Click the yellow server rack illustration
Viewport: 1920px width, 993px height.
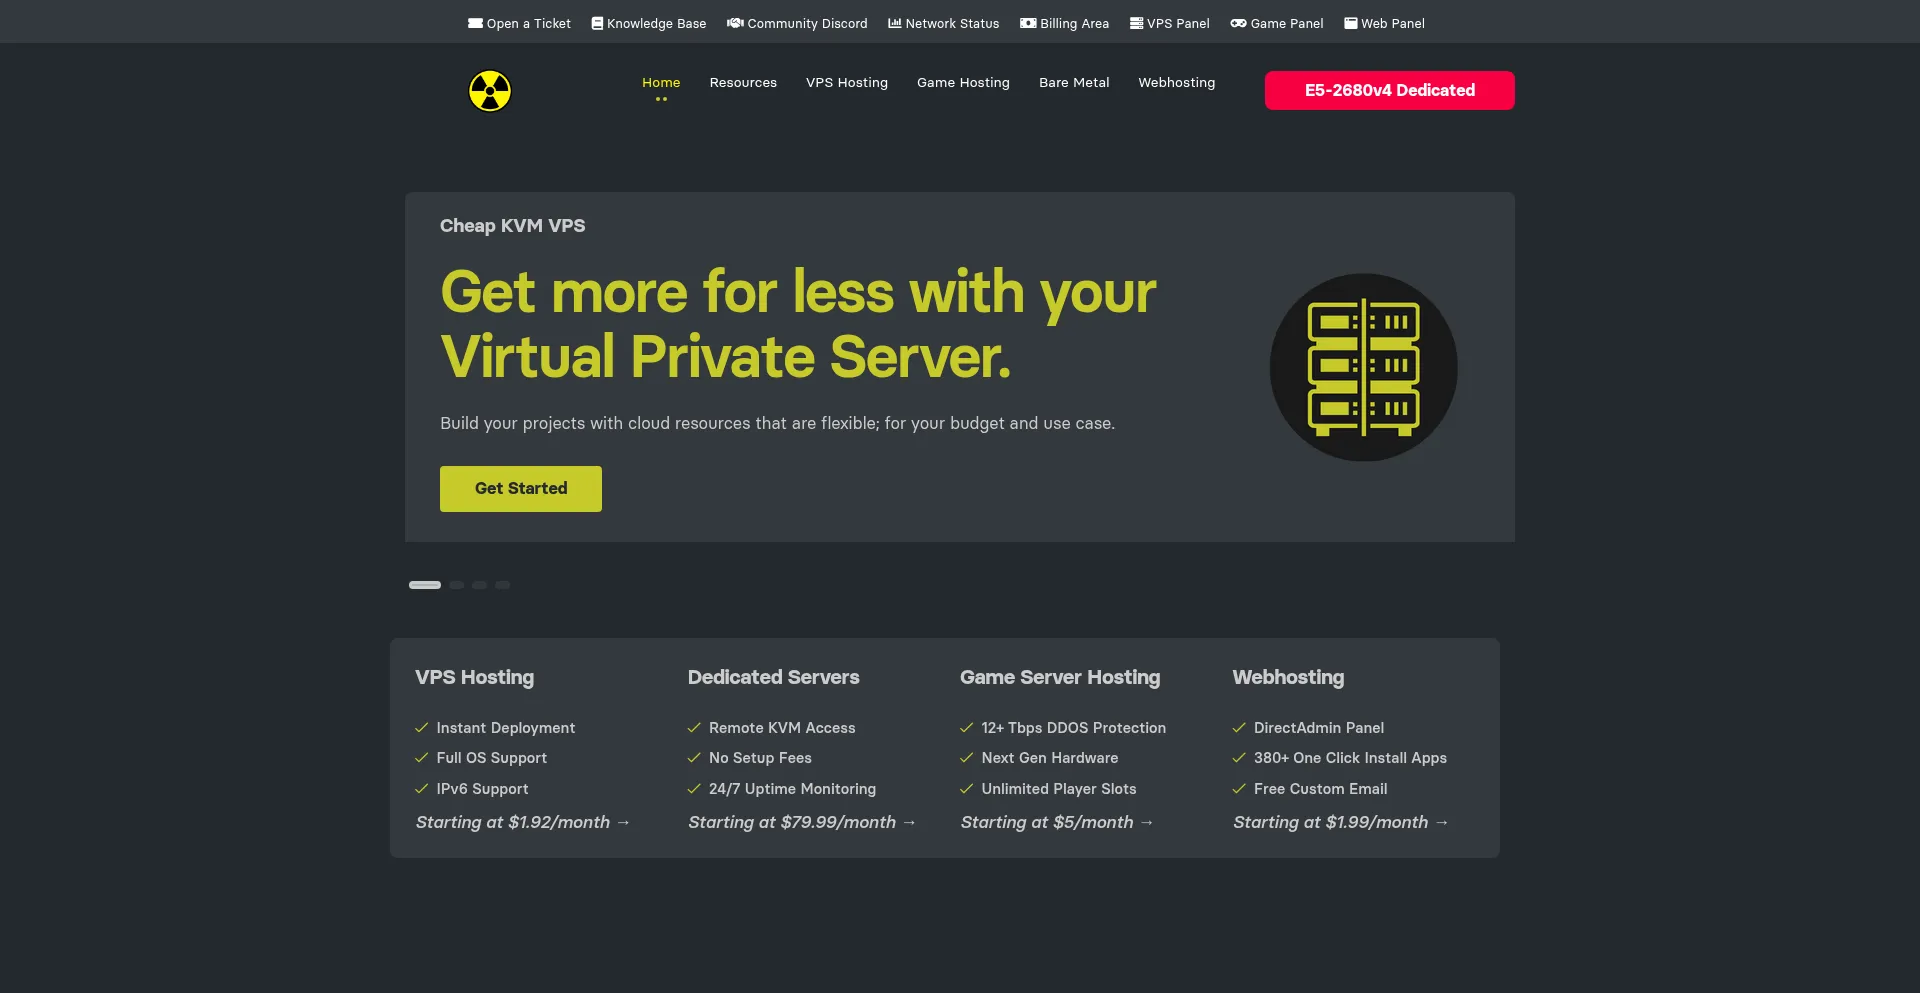[1363, 367]
